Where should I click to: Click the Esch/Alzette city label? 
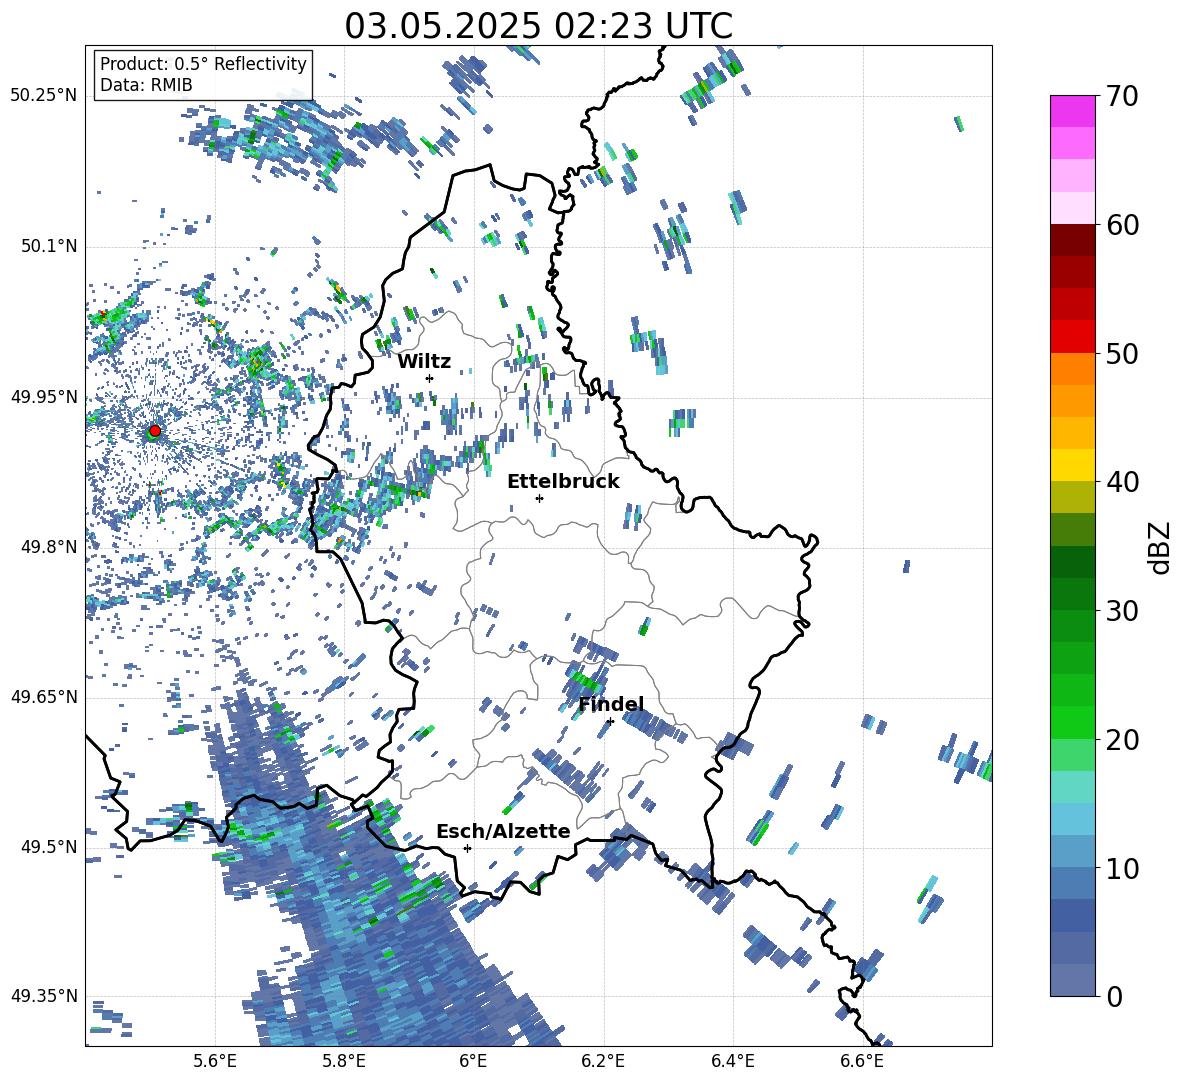pos(503,831)
